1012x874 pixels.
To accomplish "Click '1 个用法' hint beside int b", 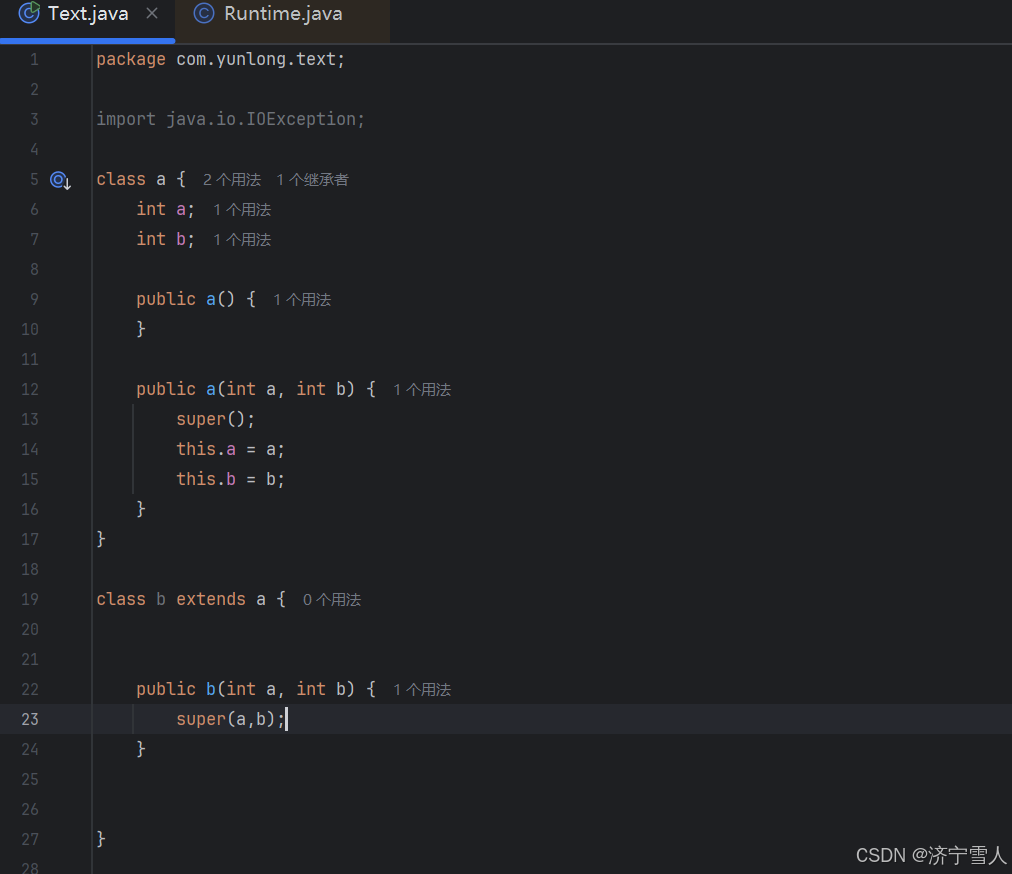I will [x=242, y=240].
